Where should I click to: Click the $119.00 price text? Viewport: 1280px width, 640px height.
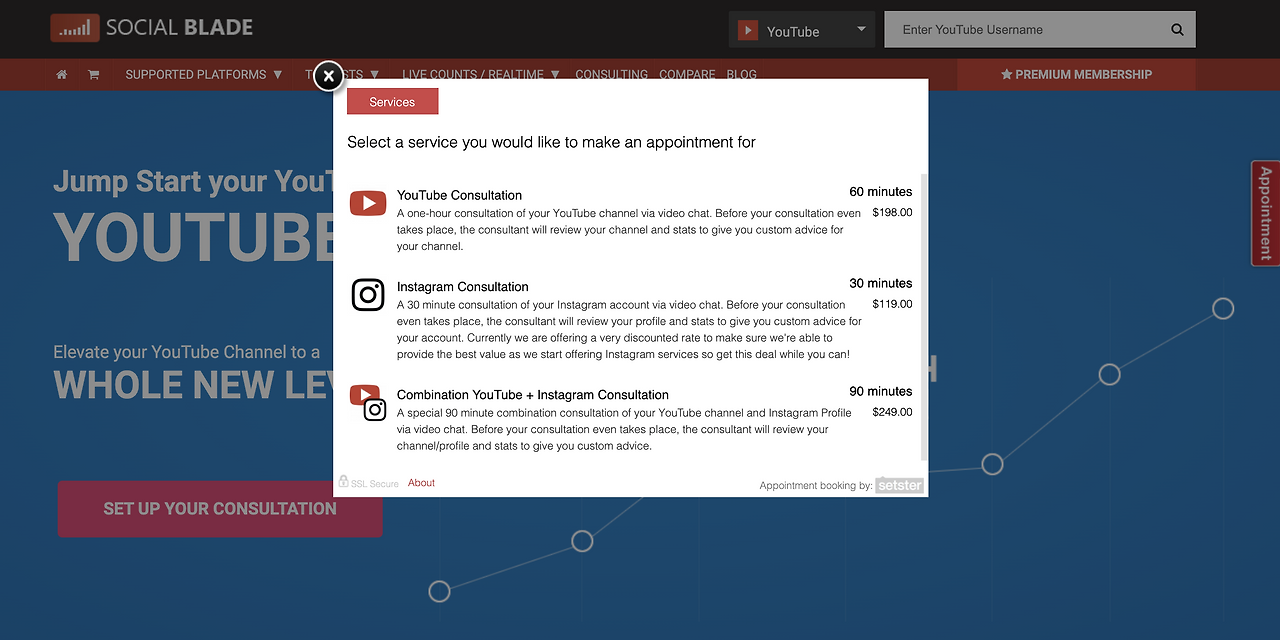[x=892, y=304]
